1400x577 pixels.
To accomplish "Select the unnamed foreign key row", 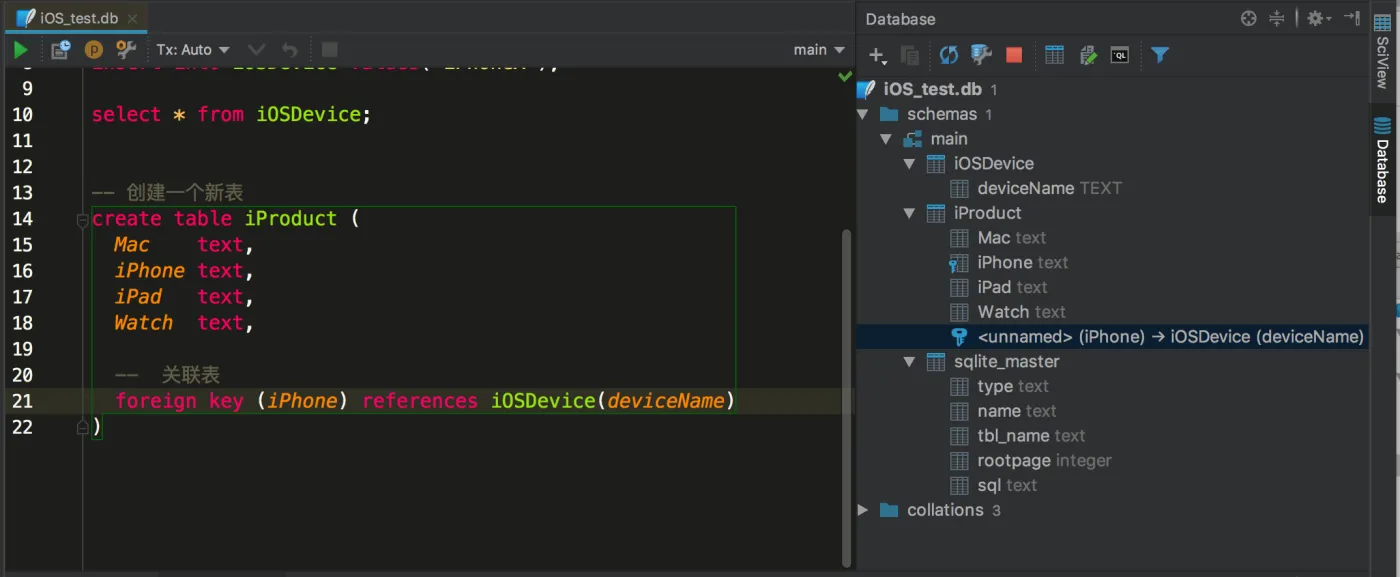I will point(1113,337).
